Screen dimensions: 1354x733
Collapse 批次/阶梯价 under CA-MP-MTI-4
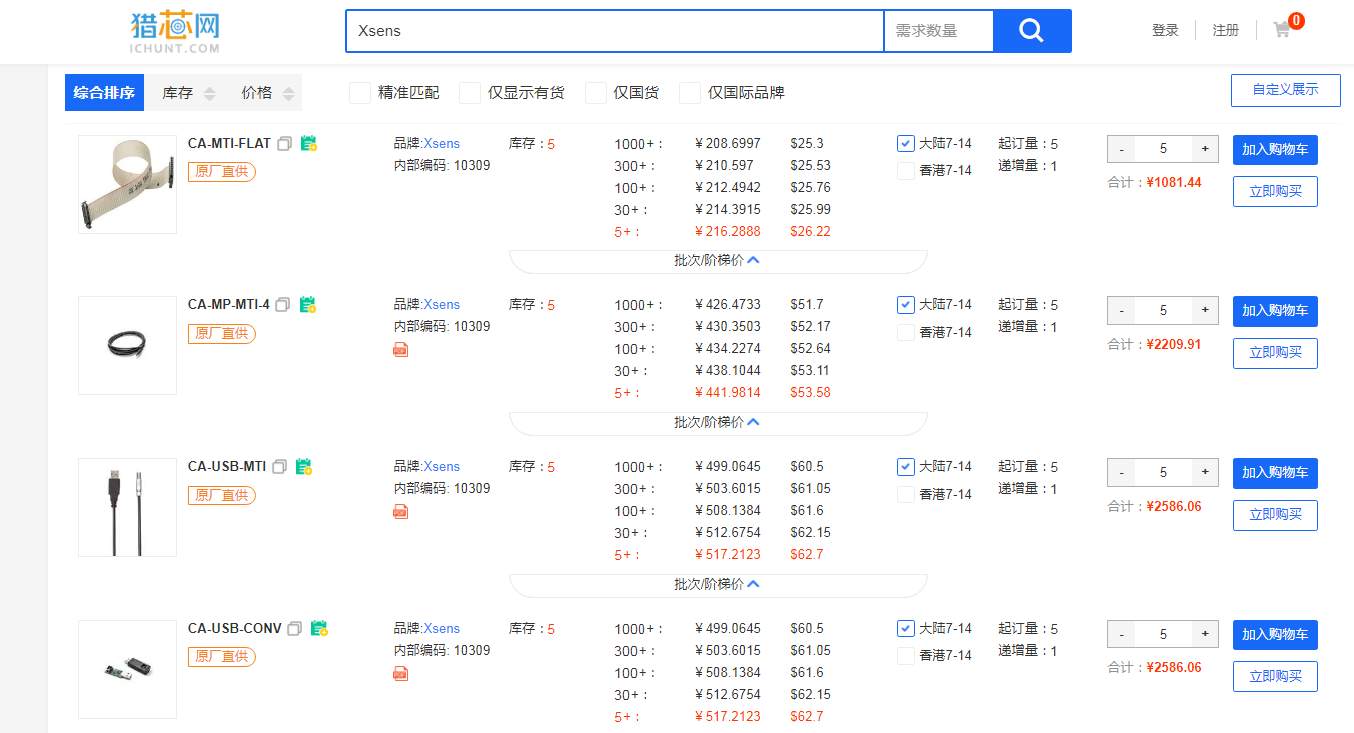(x=718, y=422)
